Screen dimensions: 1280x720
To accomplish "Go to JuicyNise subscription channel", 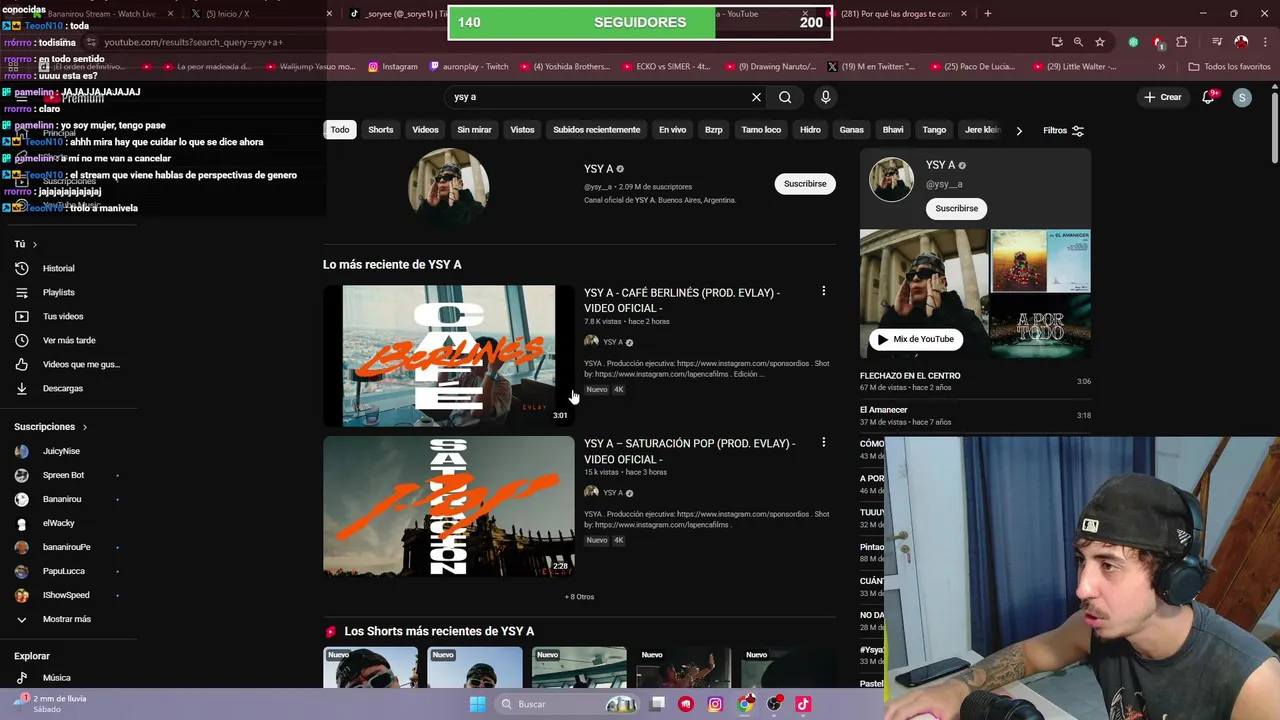I will (x=61, y=451).
